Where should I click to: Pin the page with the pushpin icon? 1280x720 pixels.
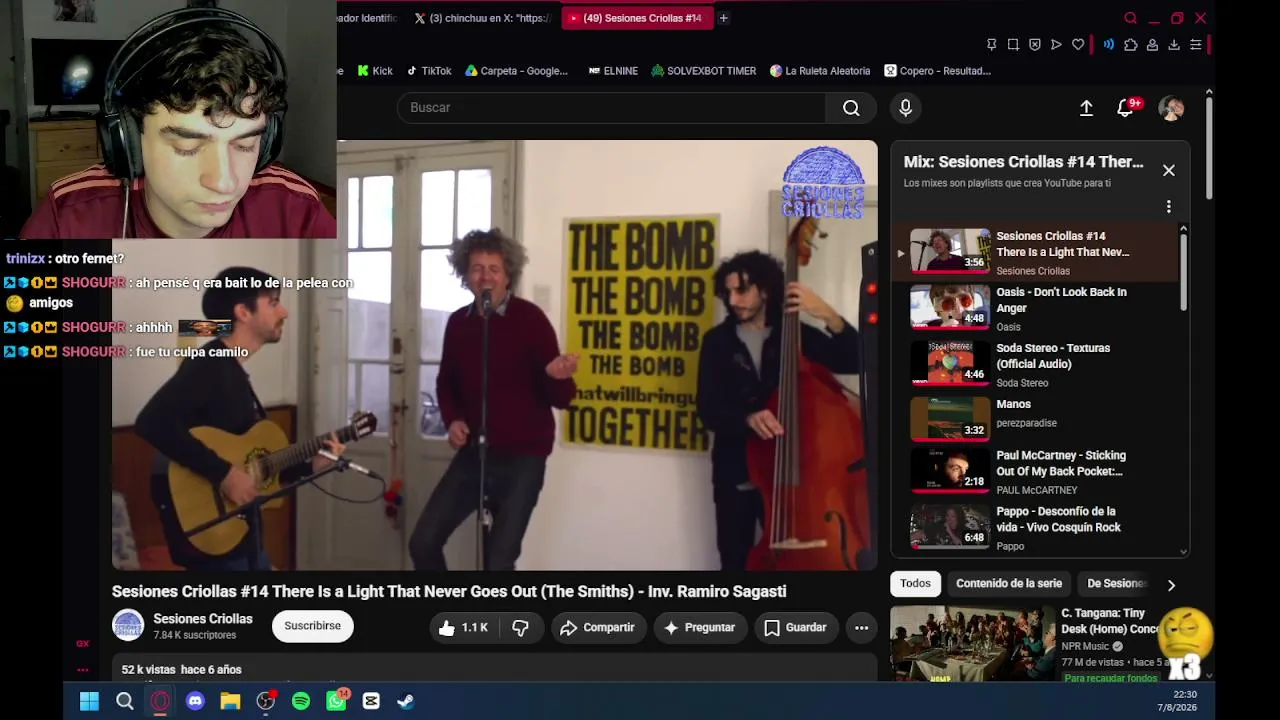tap(991, 44)
